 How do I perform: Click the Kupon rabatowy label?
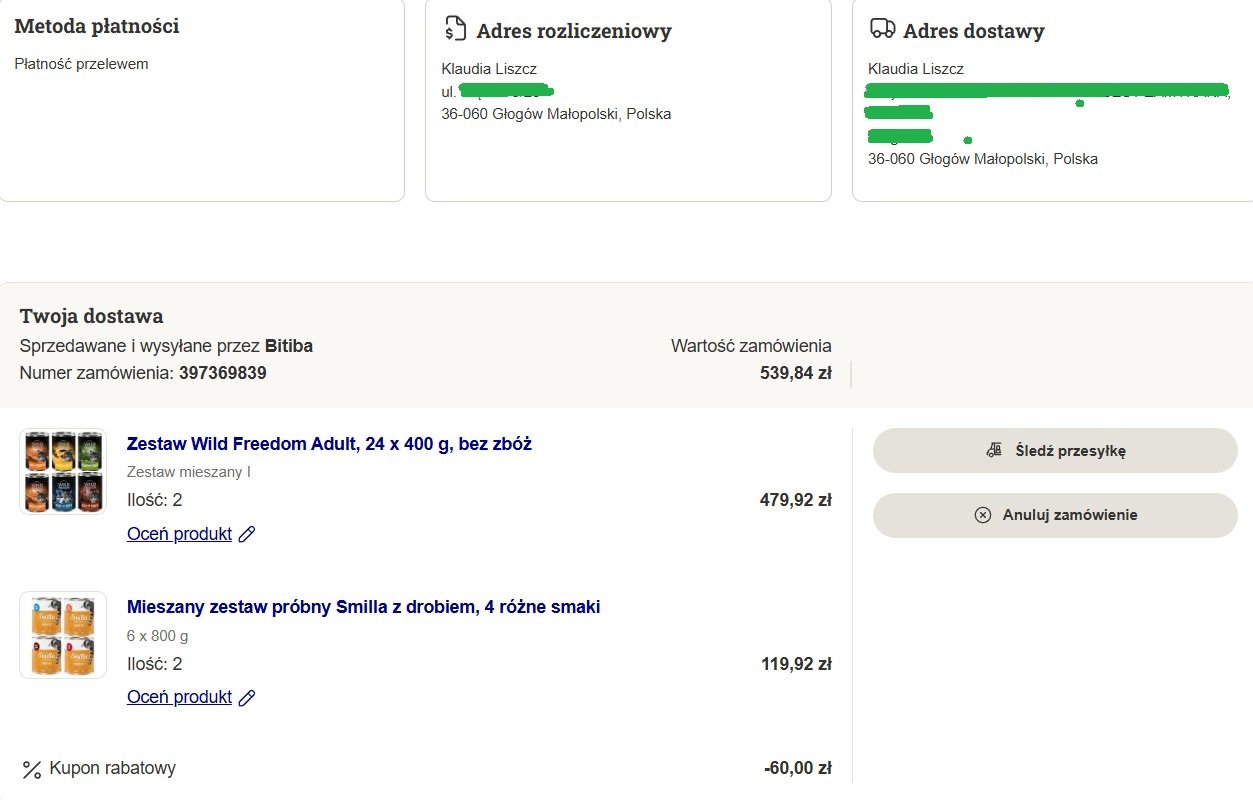coord(112,768)
